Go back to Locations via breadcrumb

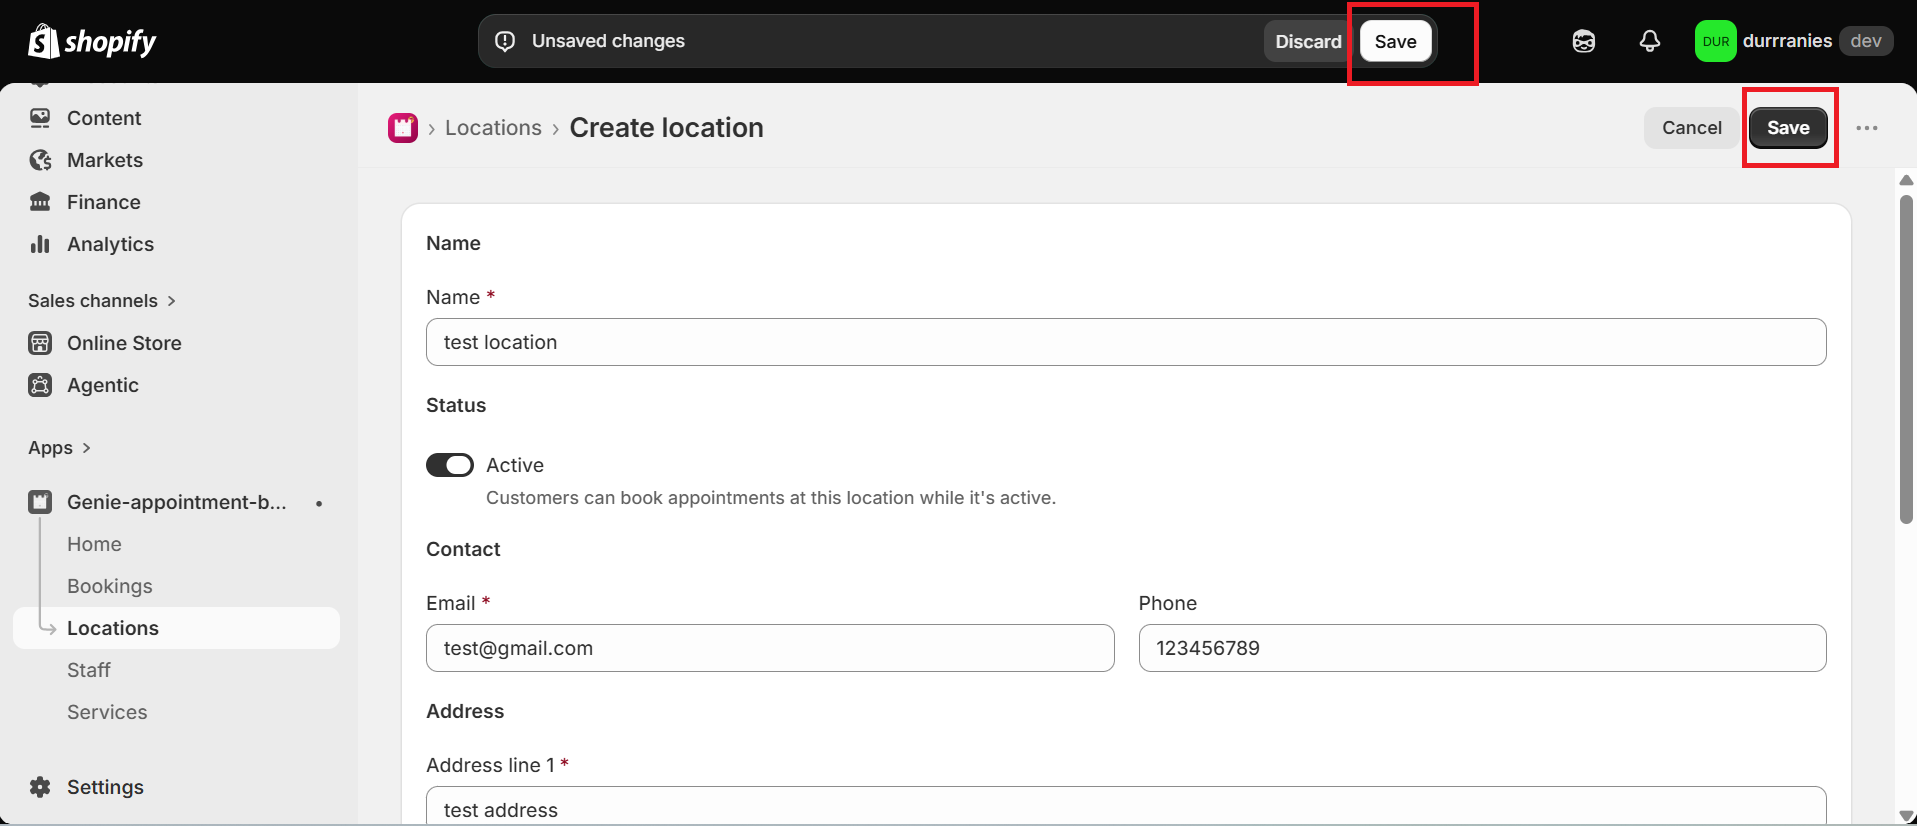click(493, 128)
